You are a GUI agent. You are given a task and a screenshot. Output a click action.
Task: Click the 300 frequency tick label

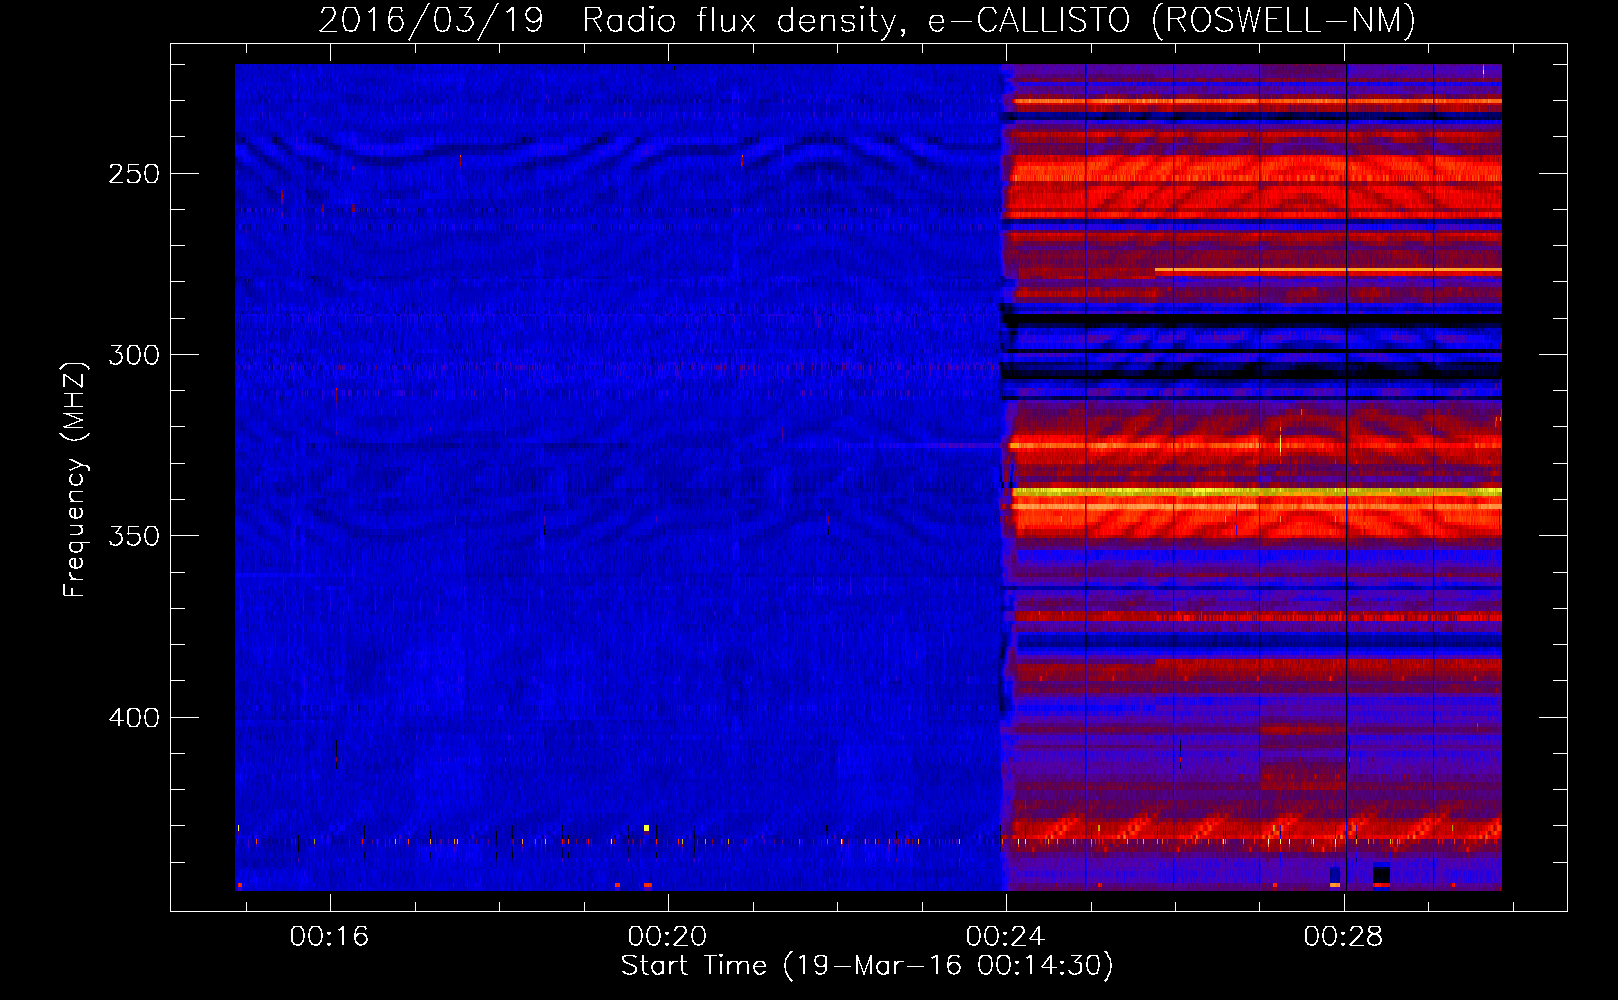(x=134, y=355)
